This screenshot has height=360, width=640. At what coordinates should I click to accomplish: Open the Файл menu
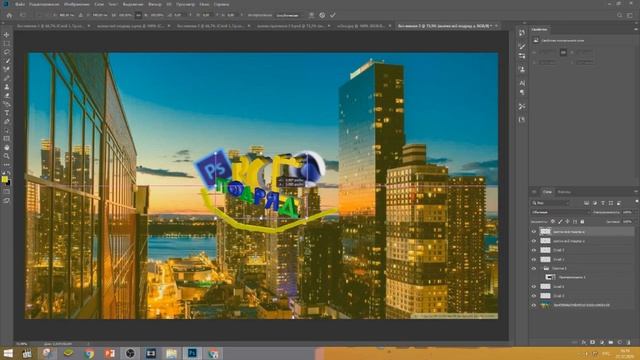pos(20,4)
